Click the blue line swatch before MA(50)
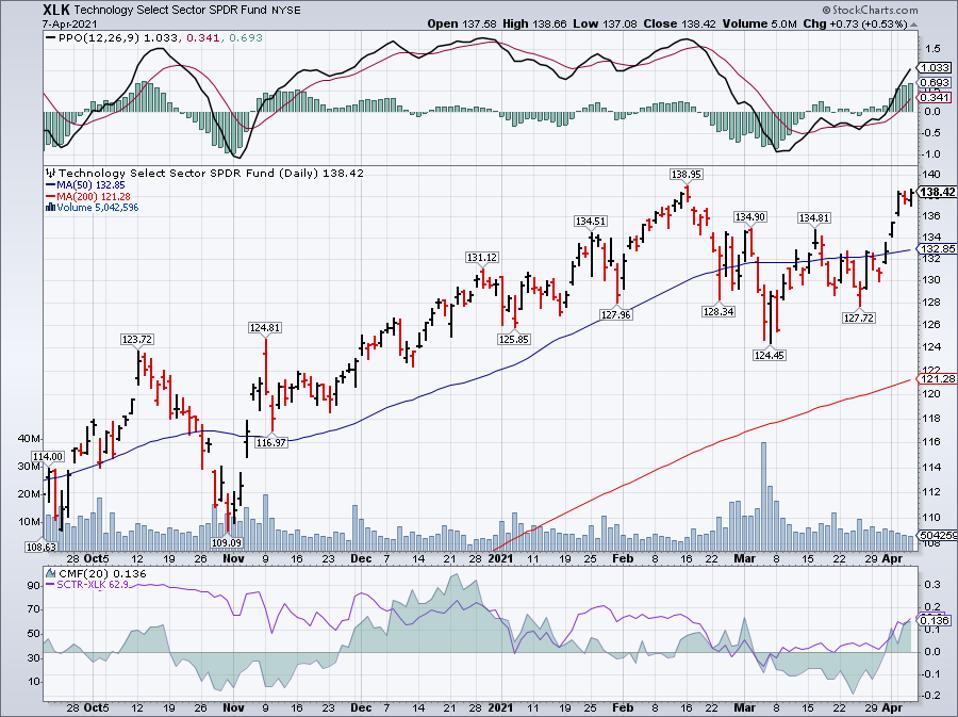The image size is (958, 717). (x=50, y=185)
